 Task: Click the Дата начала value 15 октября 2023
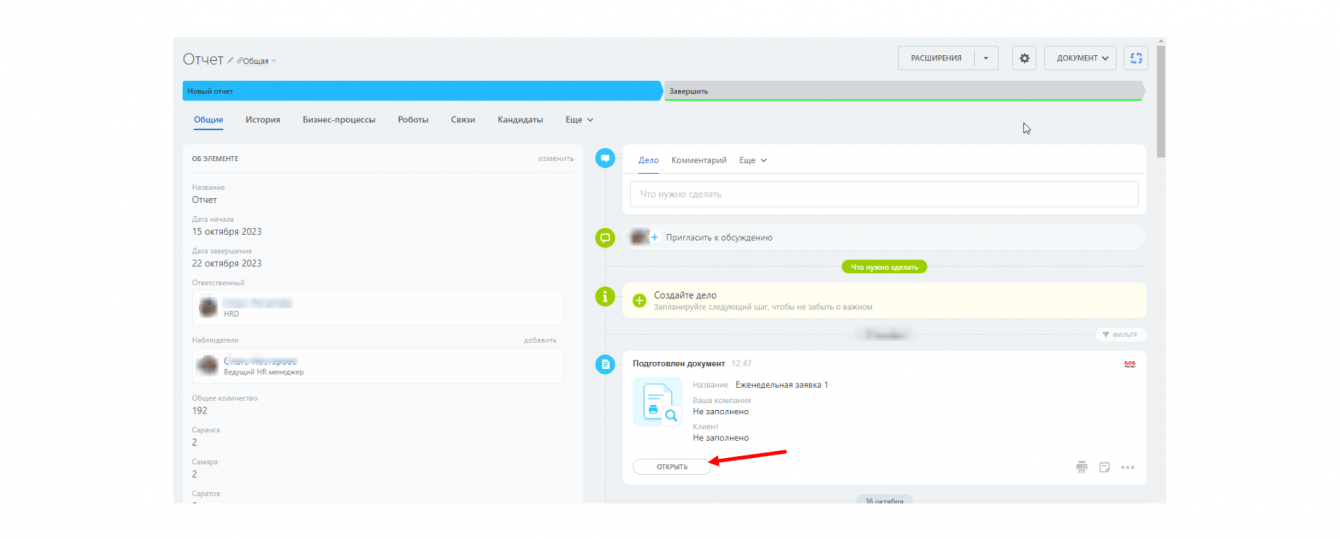(x=227, y=232)
